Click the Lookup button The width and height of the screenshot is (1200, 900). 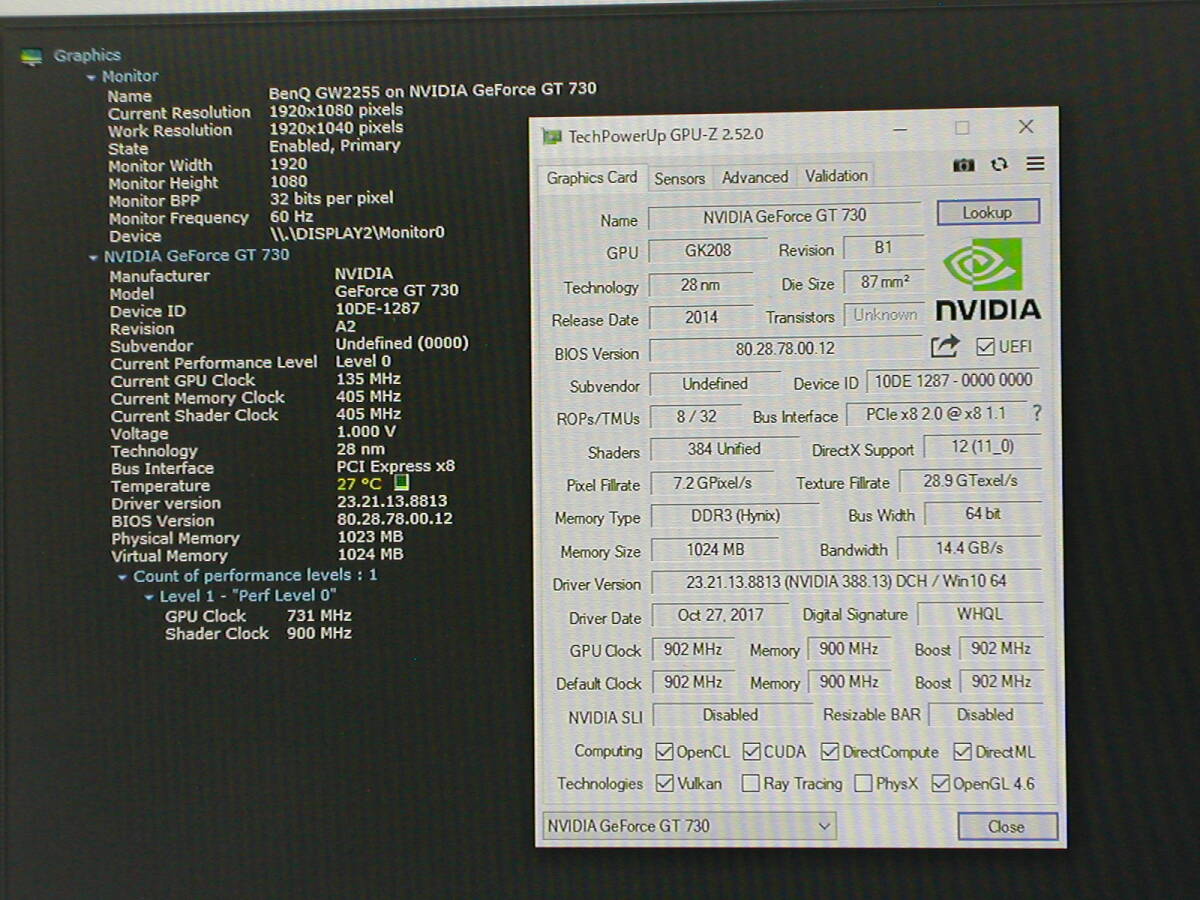(x=988, y=212)
